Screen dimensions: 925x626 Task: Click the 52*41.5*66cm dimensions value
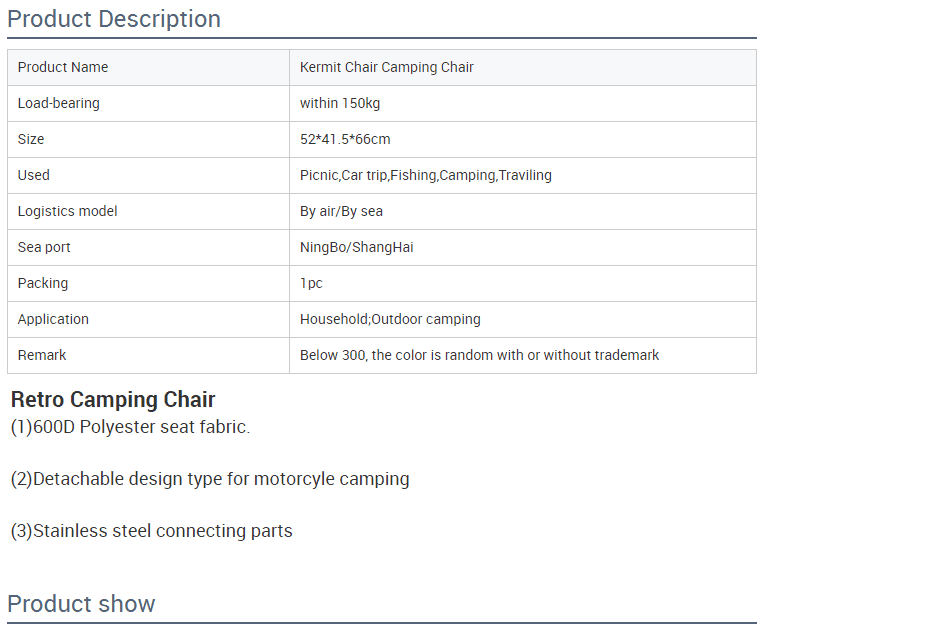345,139
